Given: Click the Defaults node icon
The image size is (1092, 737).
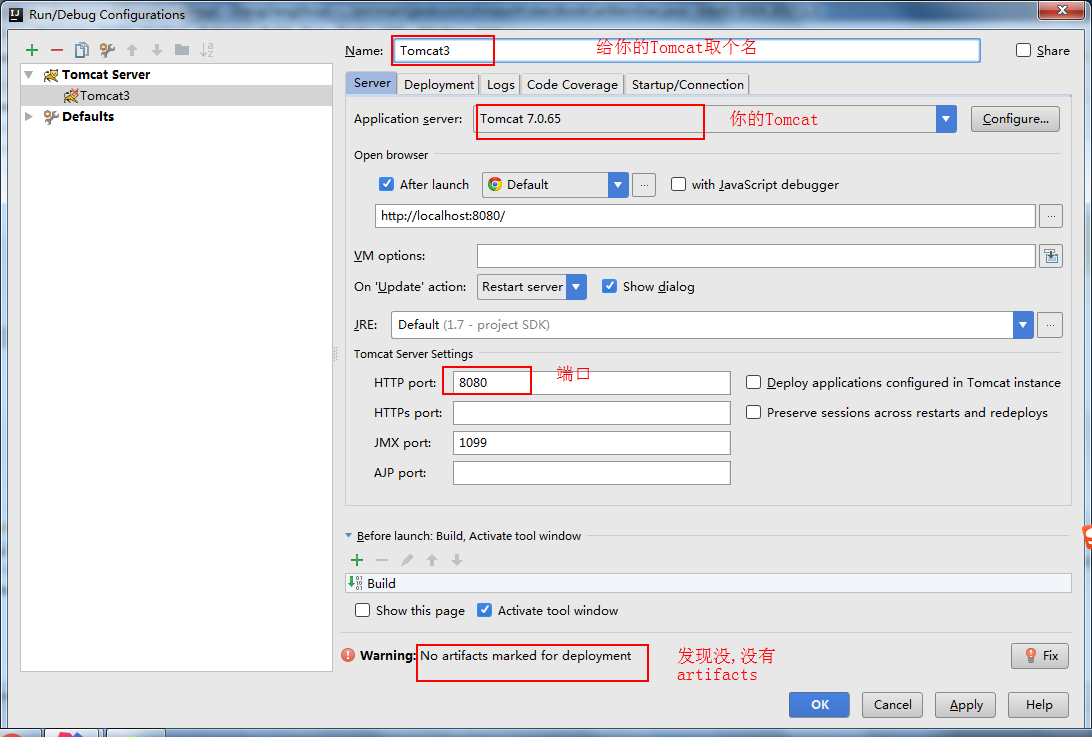Looking at the screenshot, I should tap(51, 117).
